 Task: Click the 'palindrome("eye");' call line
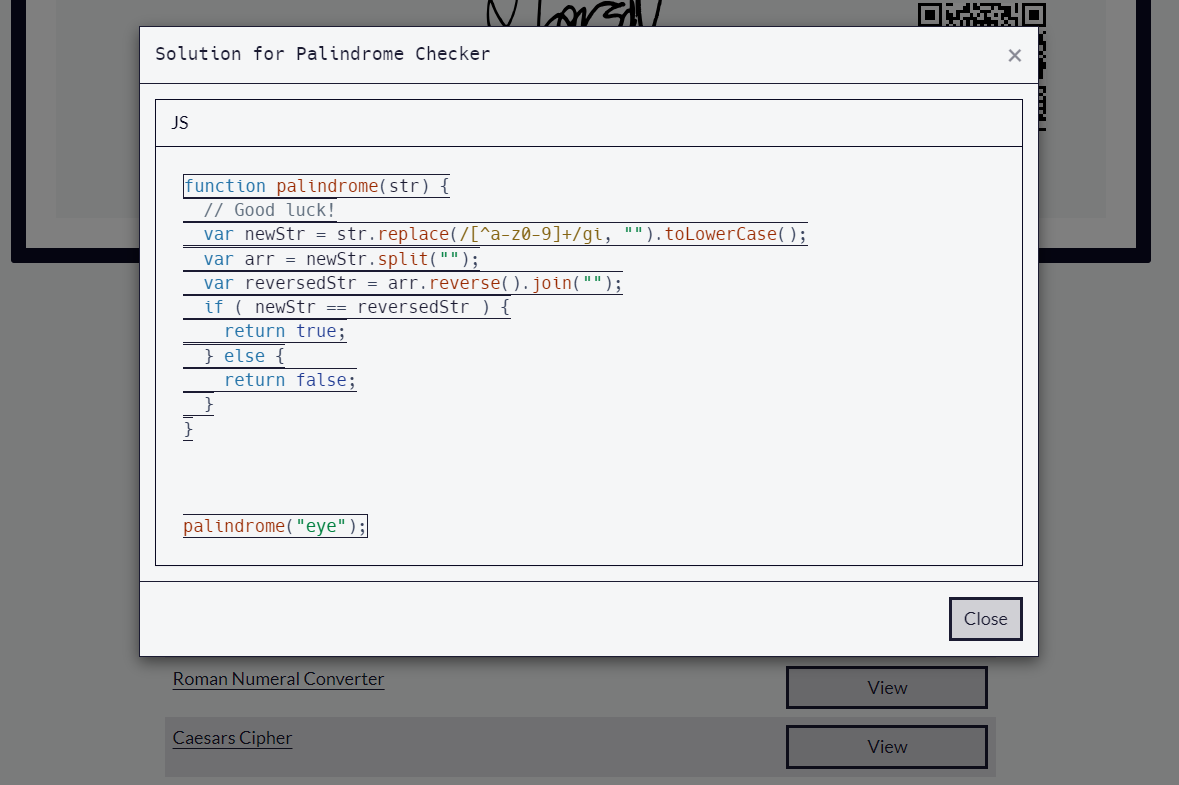(x=275, y=526)
